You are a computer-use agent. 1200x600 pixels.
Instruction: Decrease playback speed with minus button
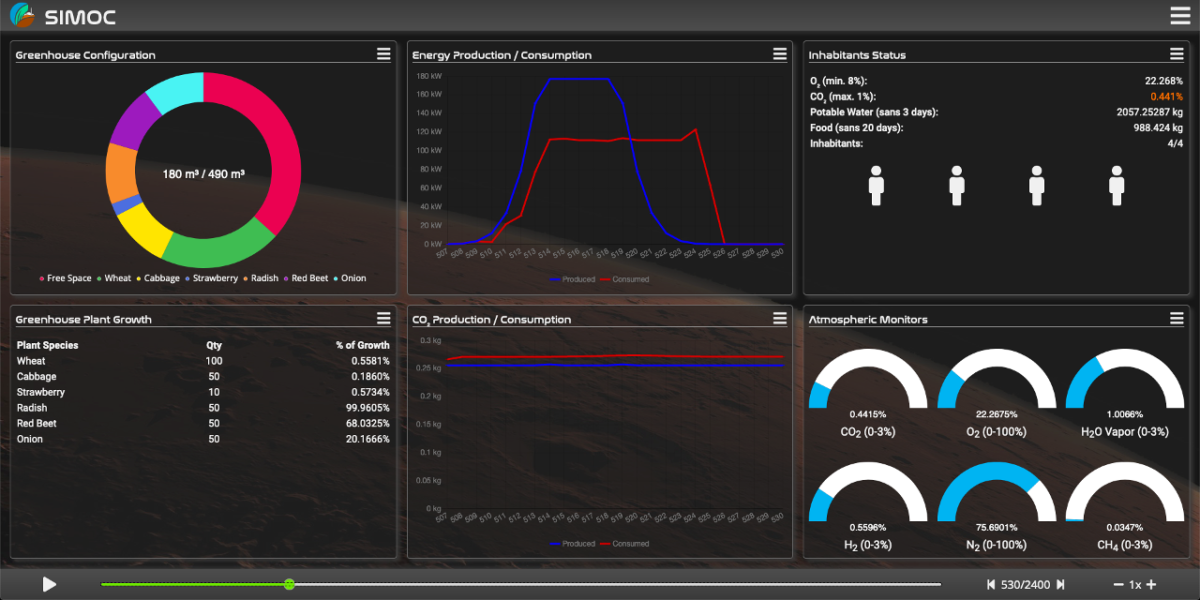point(1118,585)
